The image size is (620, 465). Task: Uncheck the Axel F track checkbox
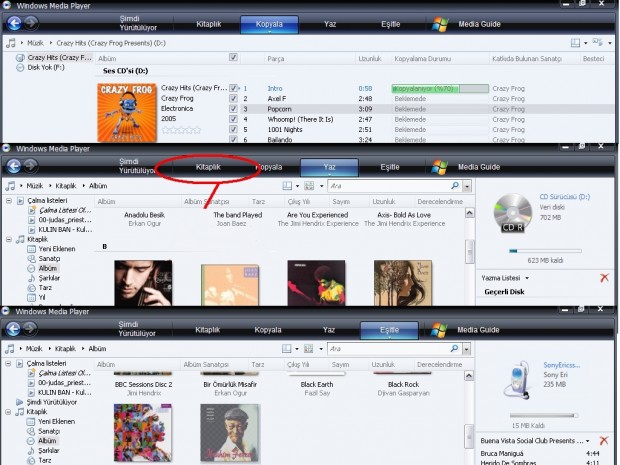tap(233, 98)
